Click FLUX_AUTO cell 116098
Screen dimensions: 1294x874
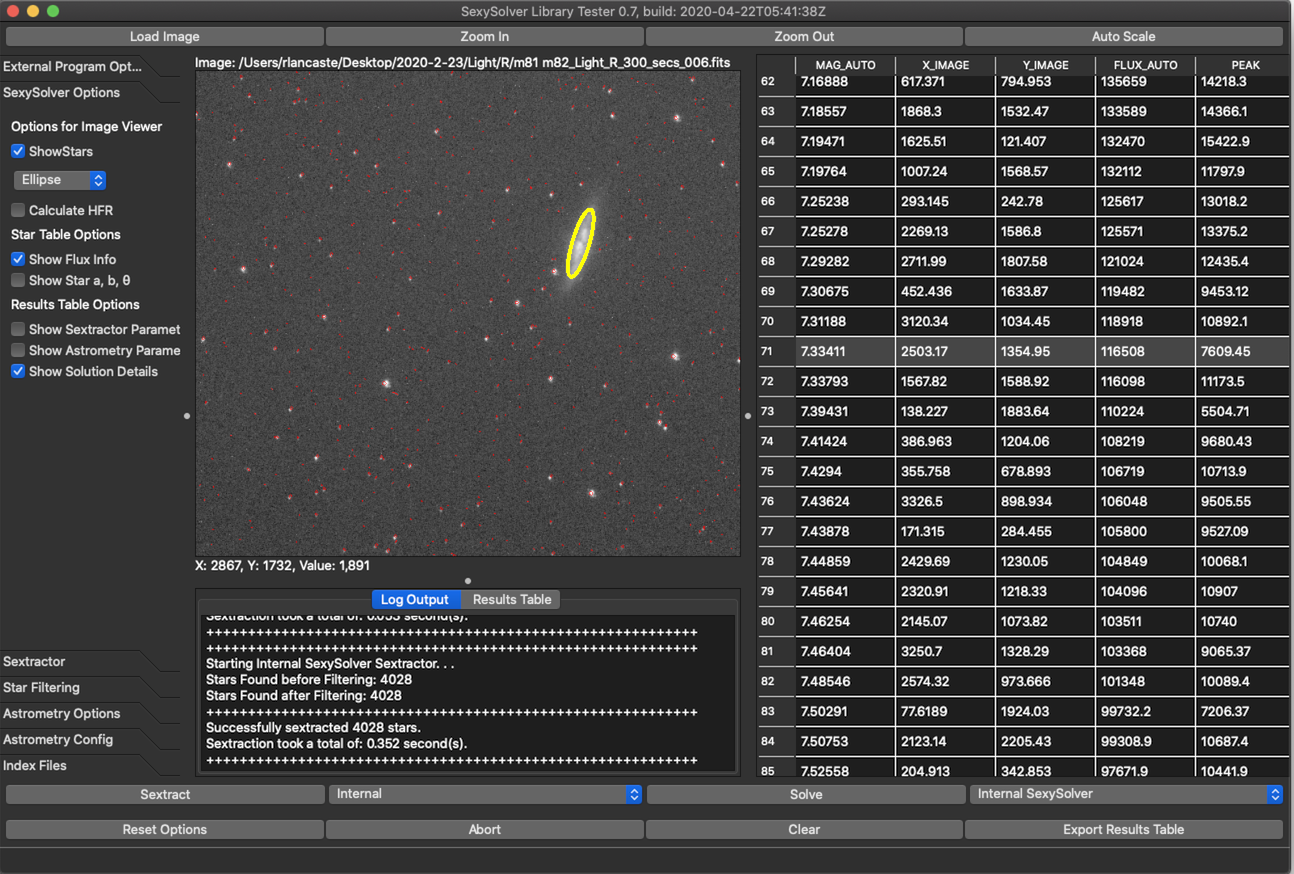[1145, 381]
